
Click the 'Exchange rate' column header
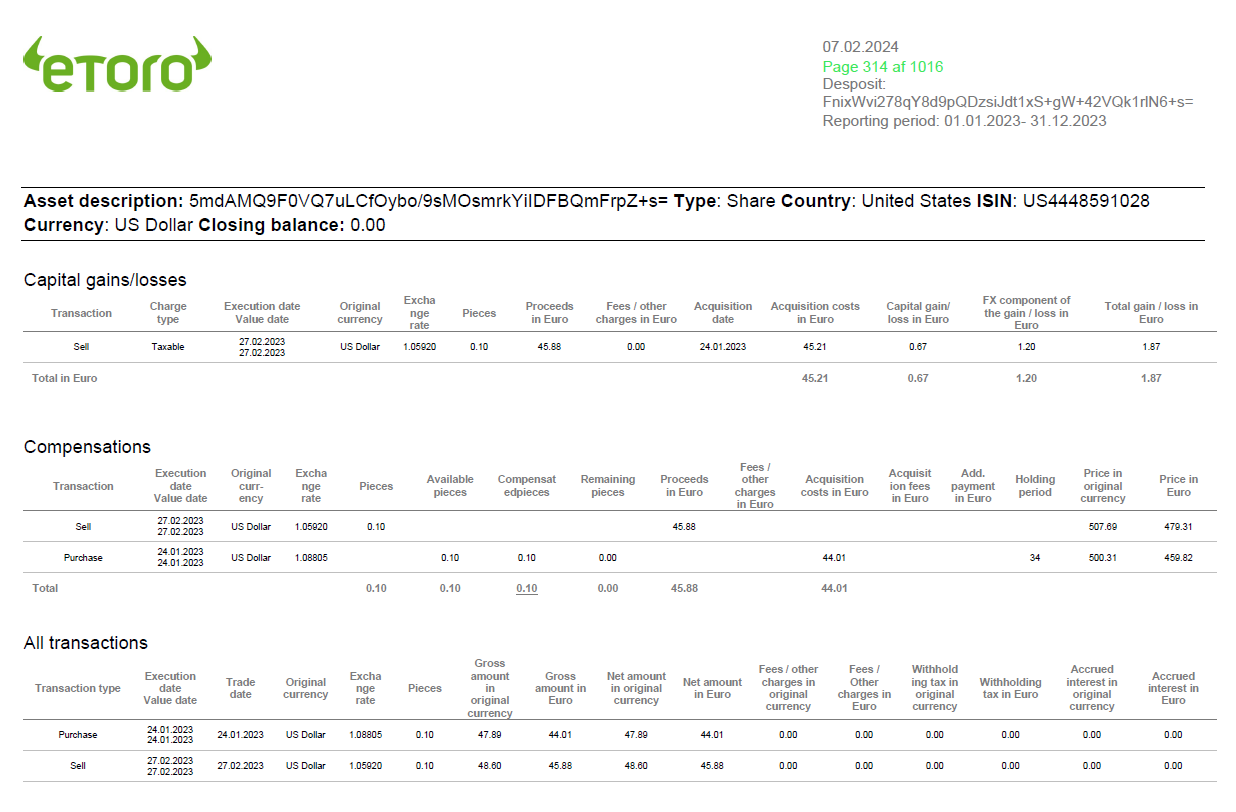coord(419,313)
